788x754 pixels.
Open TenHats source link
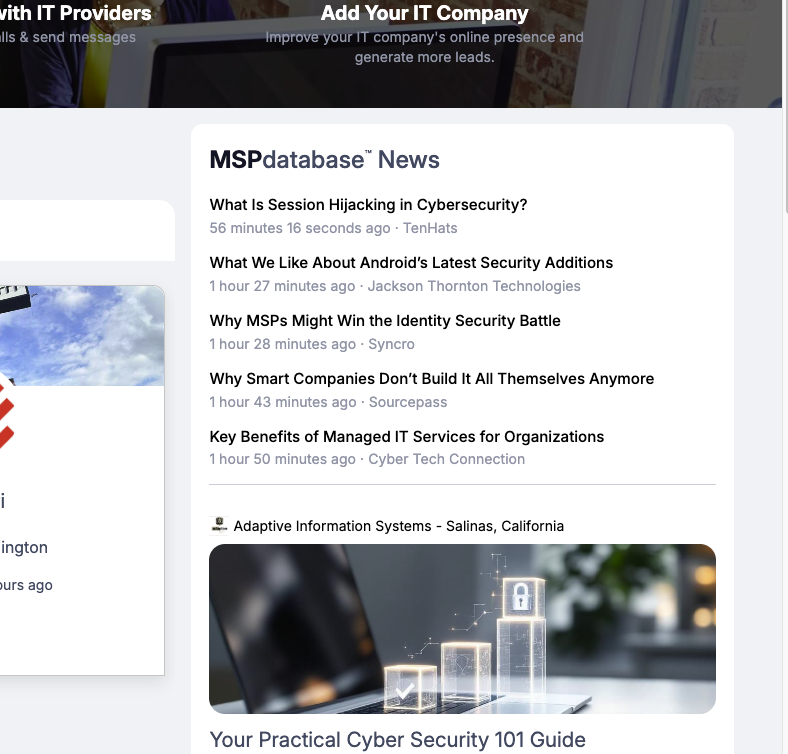coord(430,228)
